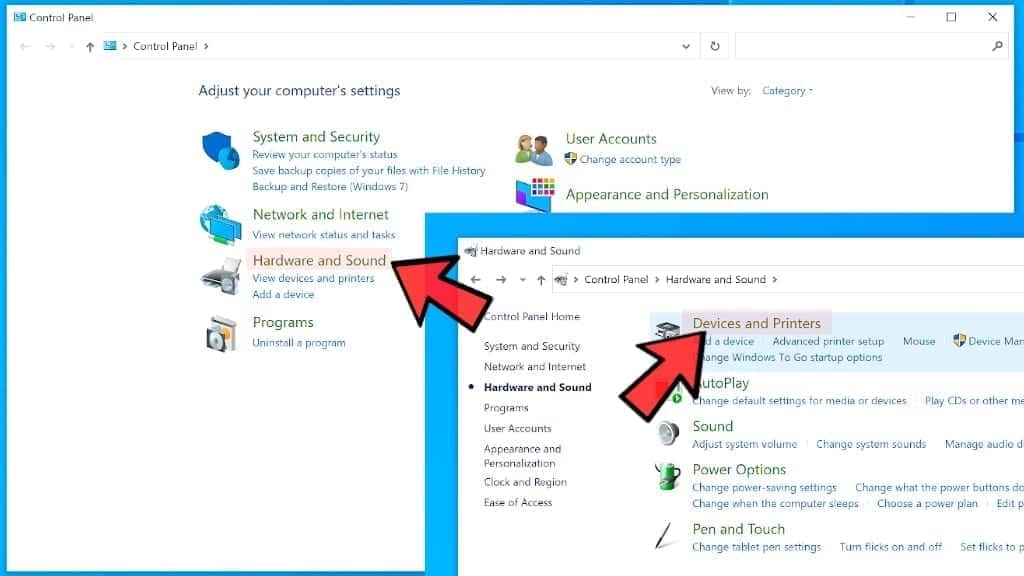The height and width of the screenshot is (576, 1024).
Task: Click Turn flicks on and off link
Action: (x=891, y=547)
